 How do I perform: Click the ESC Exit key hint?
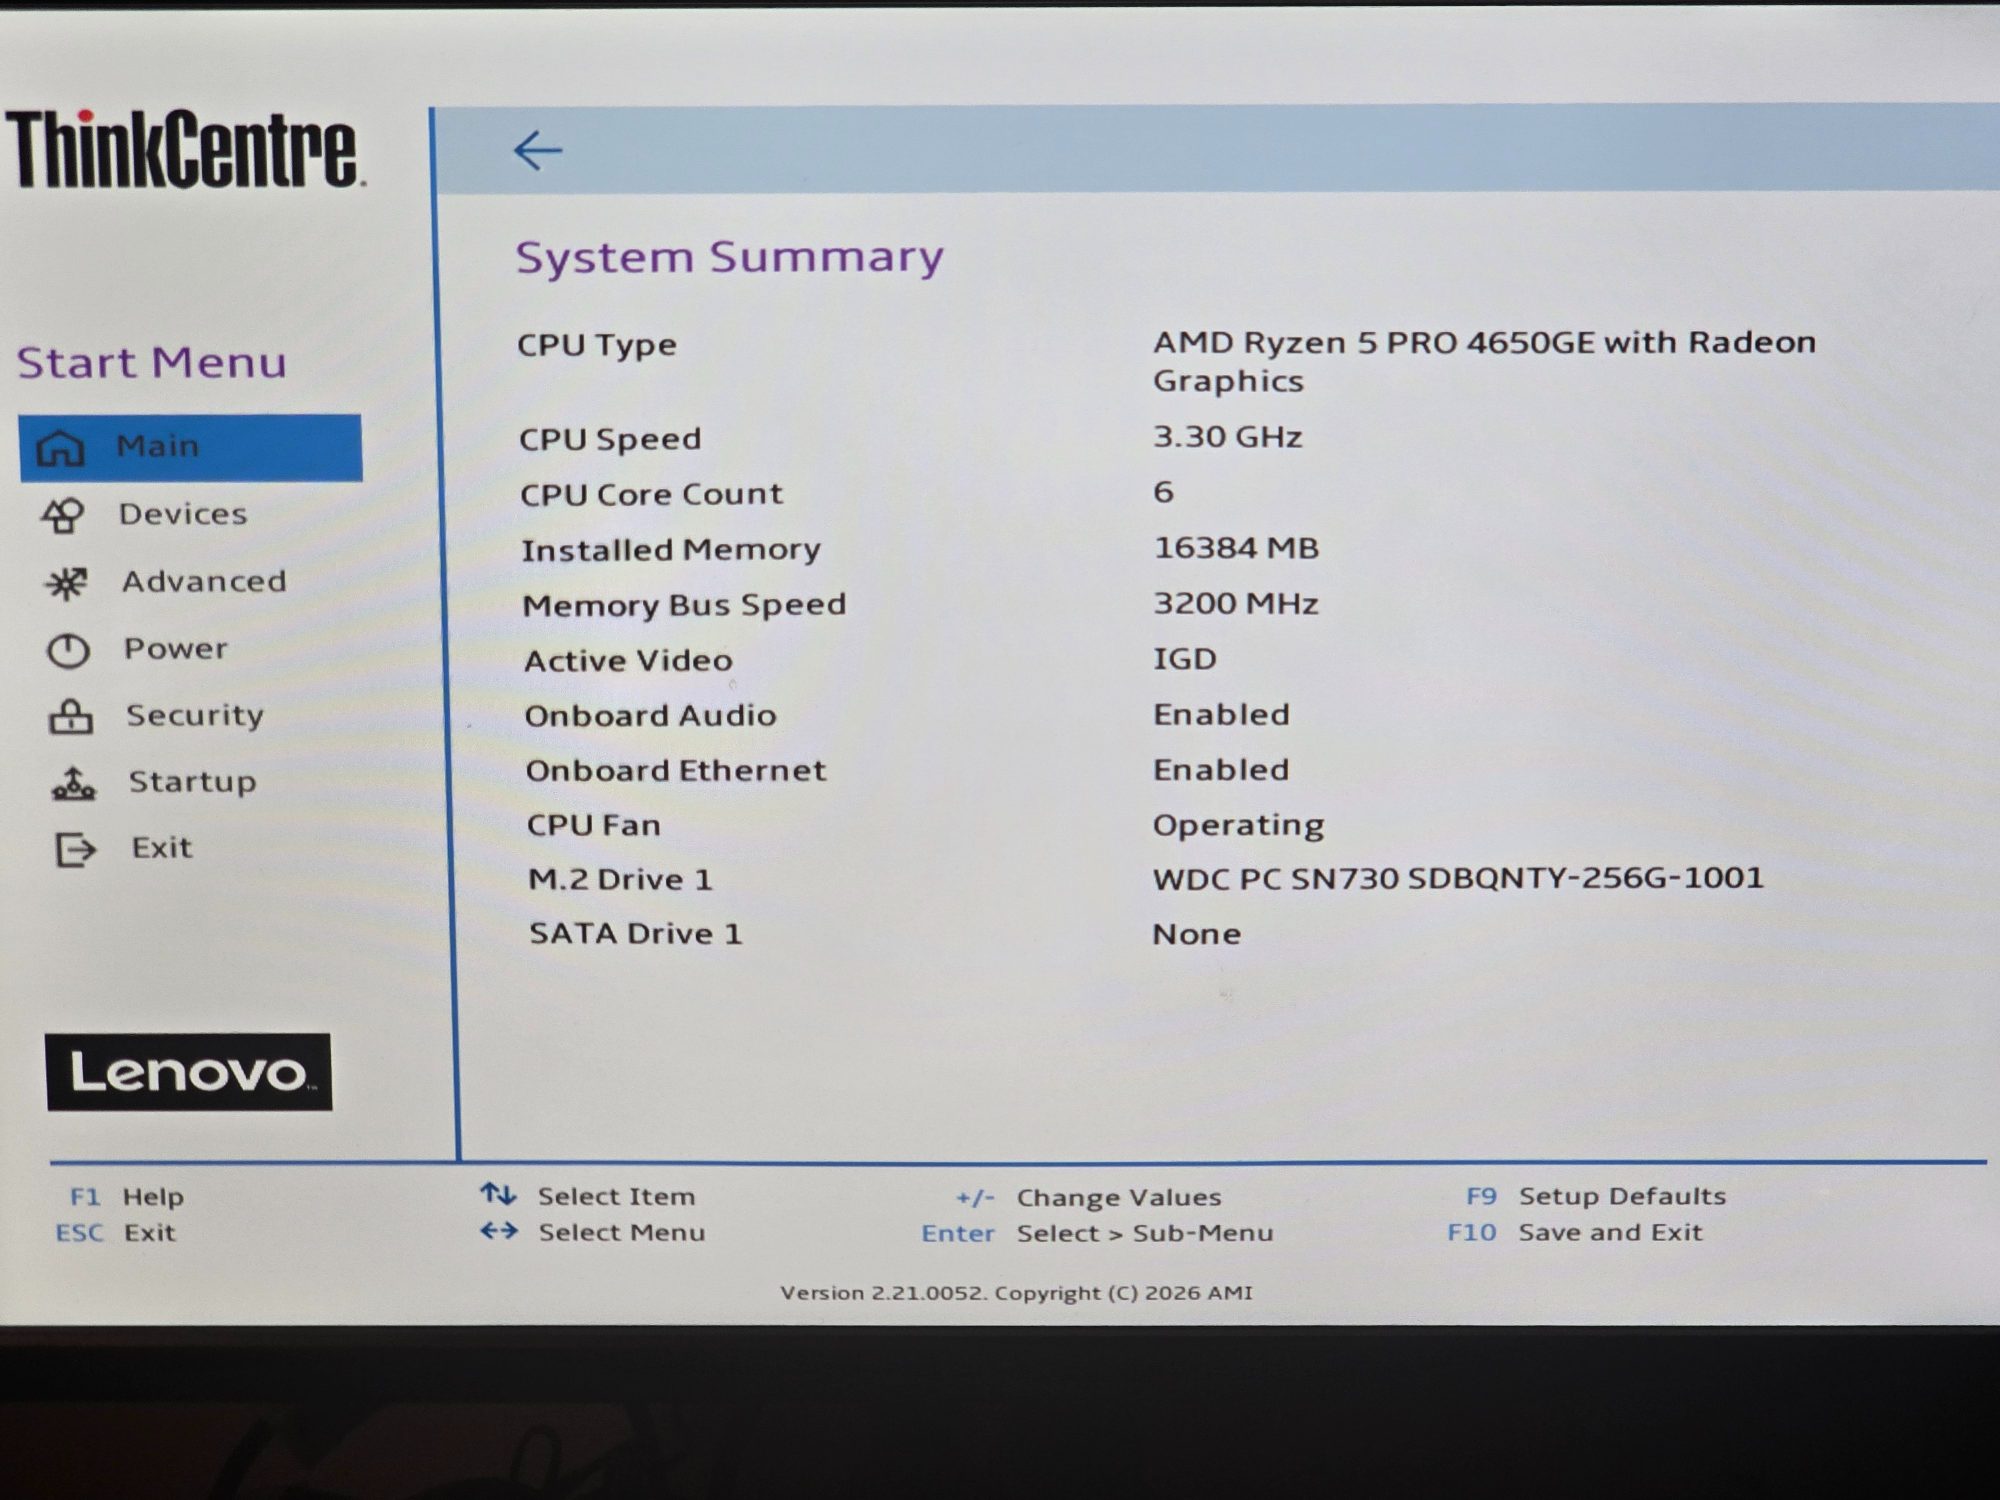115,1233
